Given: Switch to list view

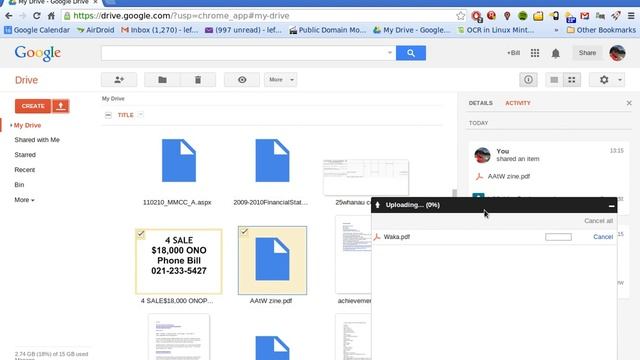Looking at the screenshot, I should click(554, 80).
